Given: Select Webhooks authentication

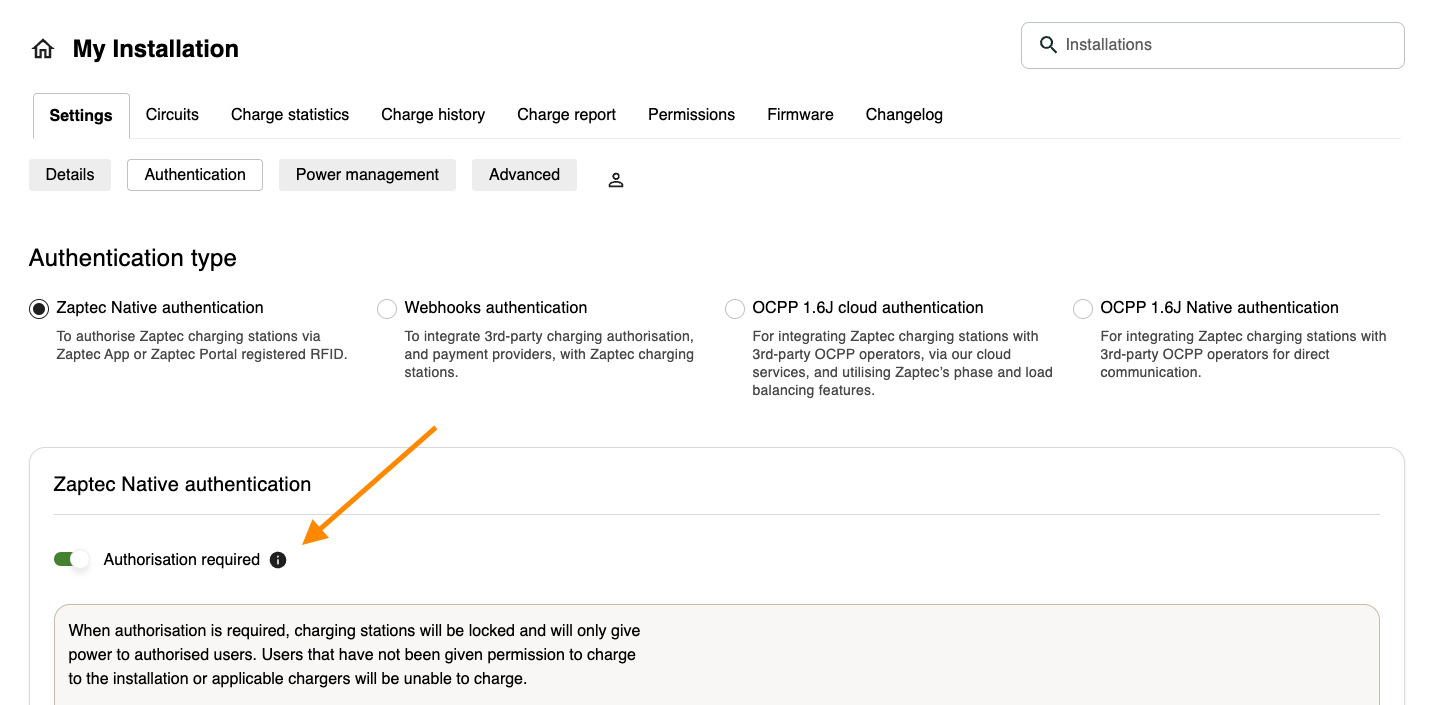Looking at the screenshot, I should point(387,308).
